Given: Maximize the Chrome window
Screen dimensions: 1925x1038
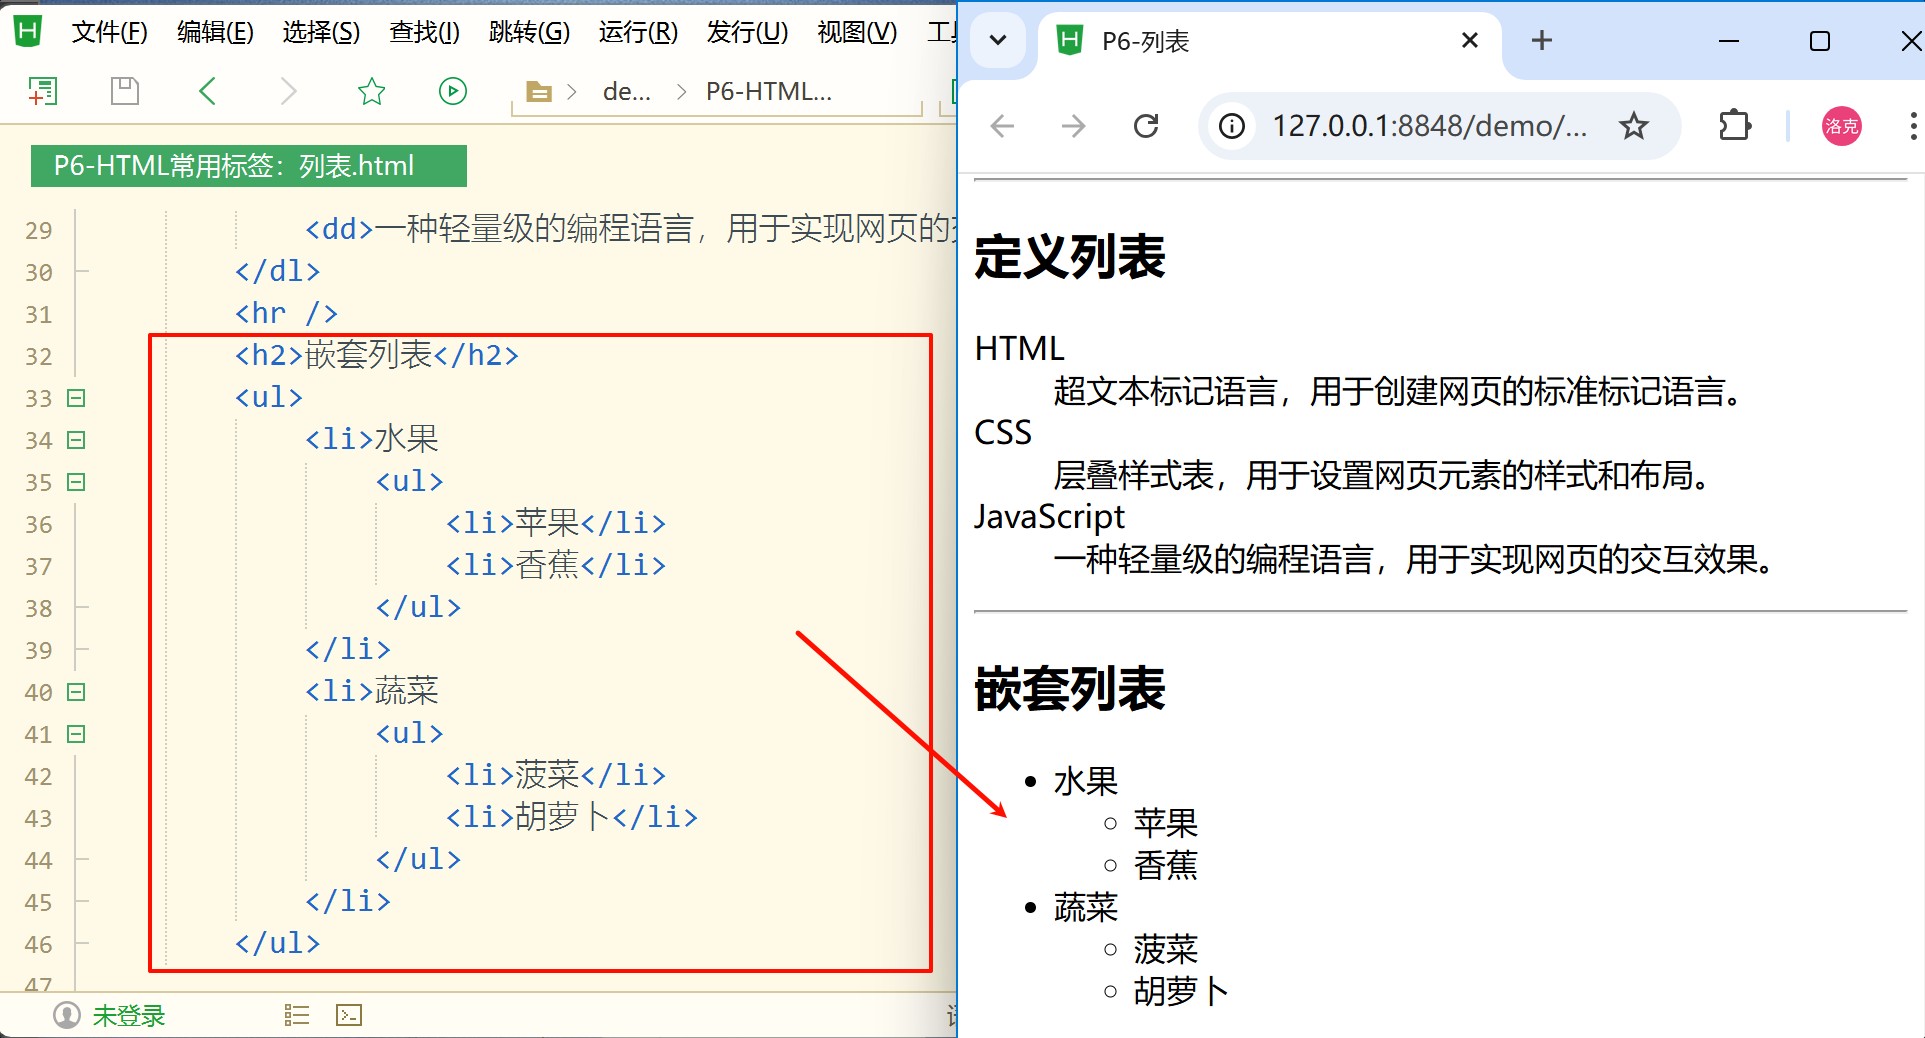Looking at the screenshot, I should 1820,41.
